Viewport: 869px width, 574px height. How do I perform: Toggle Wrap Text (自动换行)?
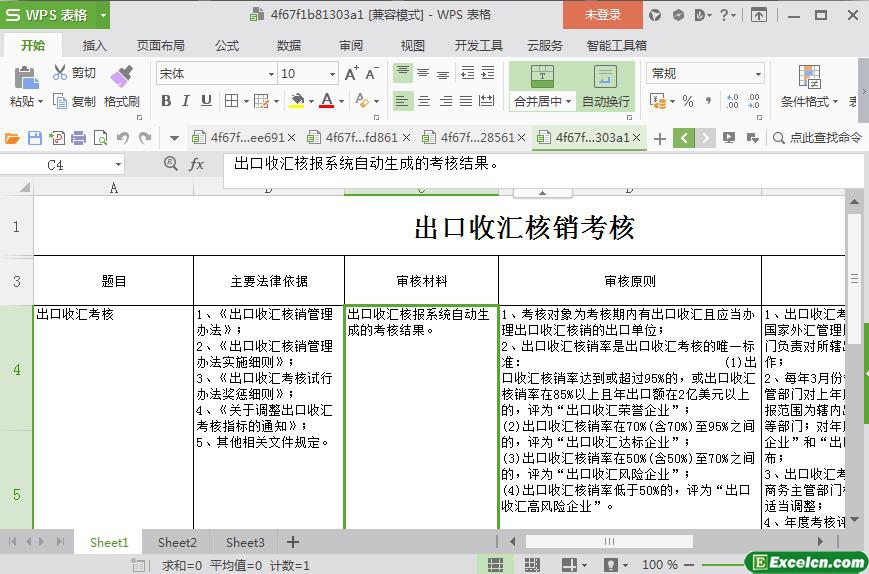(x=606, y=88)
